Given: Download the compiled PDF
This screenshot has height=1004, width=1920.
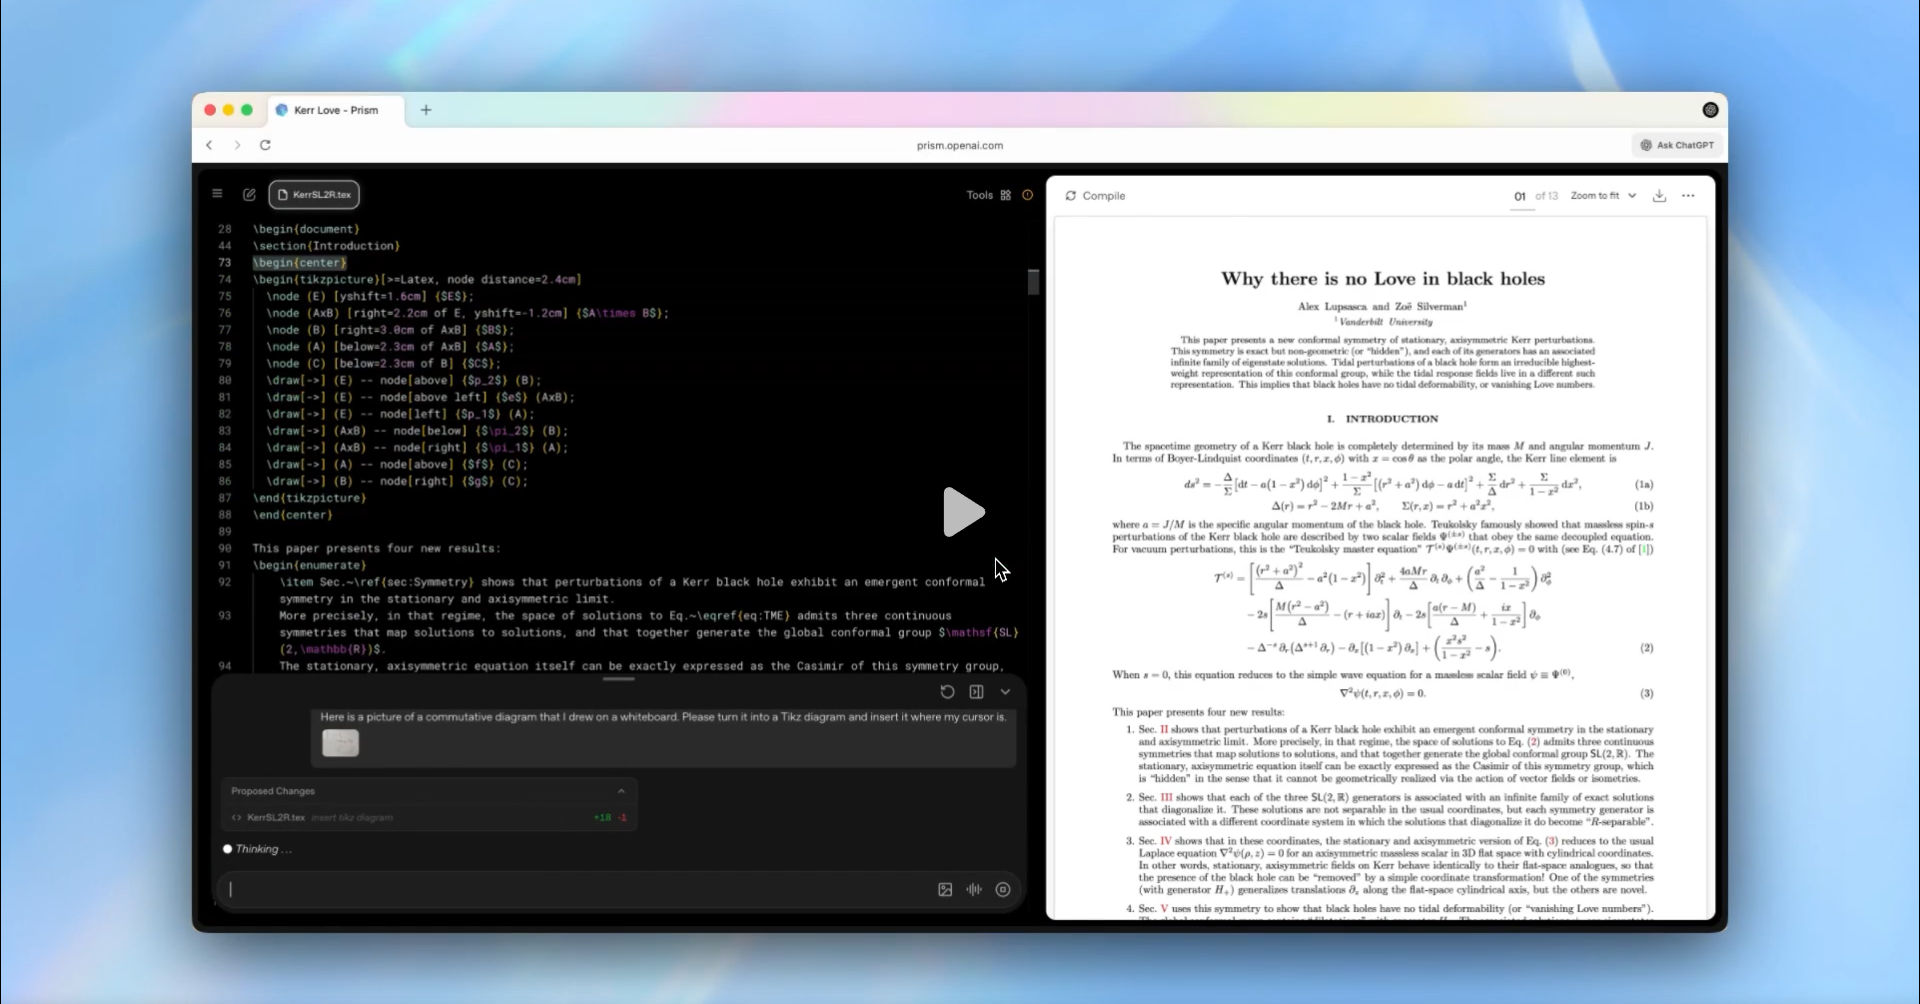Looking at the screenshot, I should click(x=1659, y=196).
